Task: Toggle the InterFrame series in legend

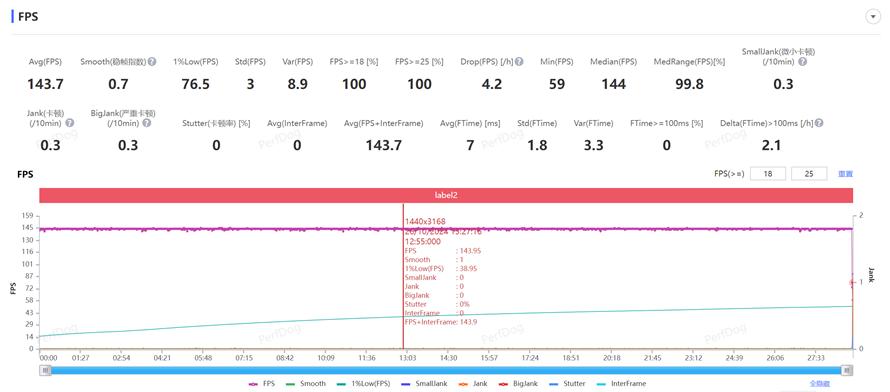Action: point(621,383)
